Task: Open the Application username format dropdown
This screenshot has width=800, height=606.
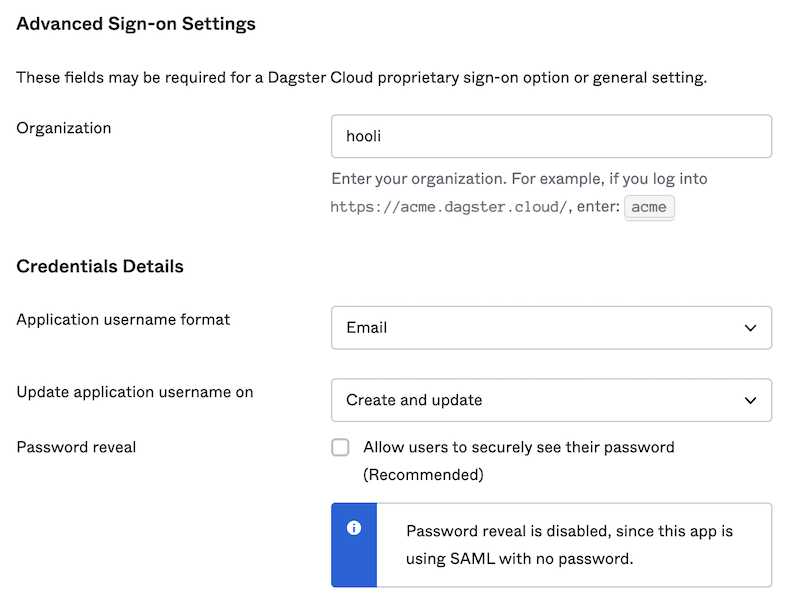Action: [x=551, y=327]
